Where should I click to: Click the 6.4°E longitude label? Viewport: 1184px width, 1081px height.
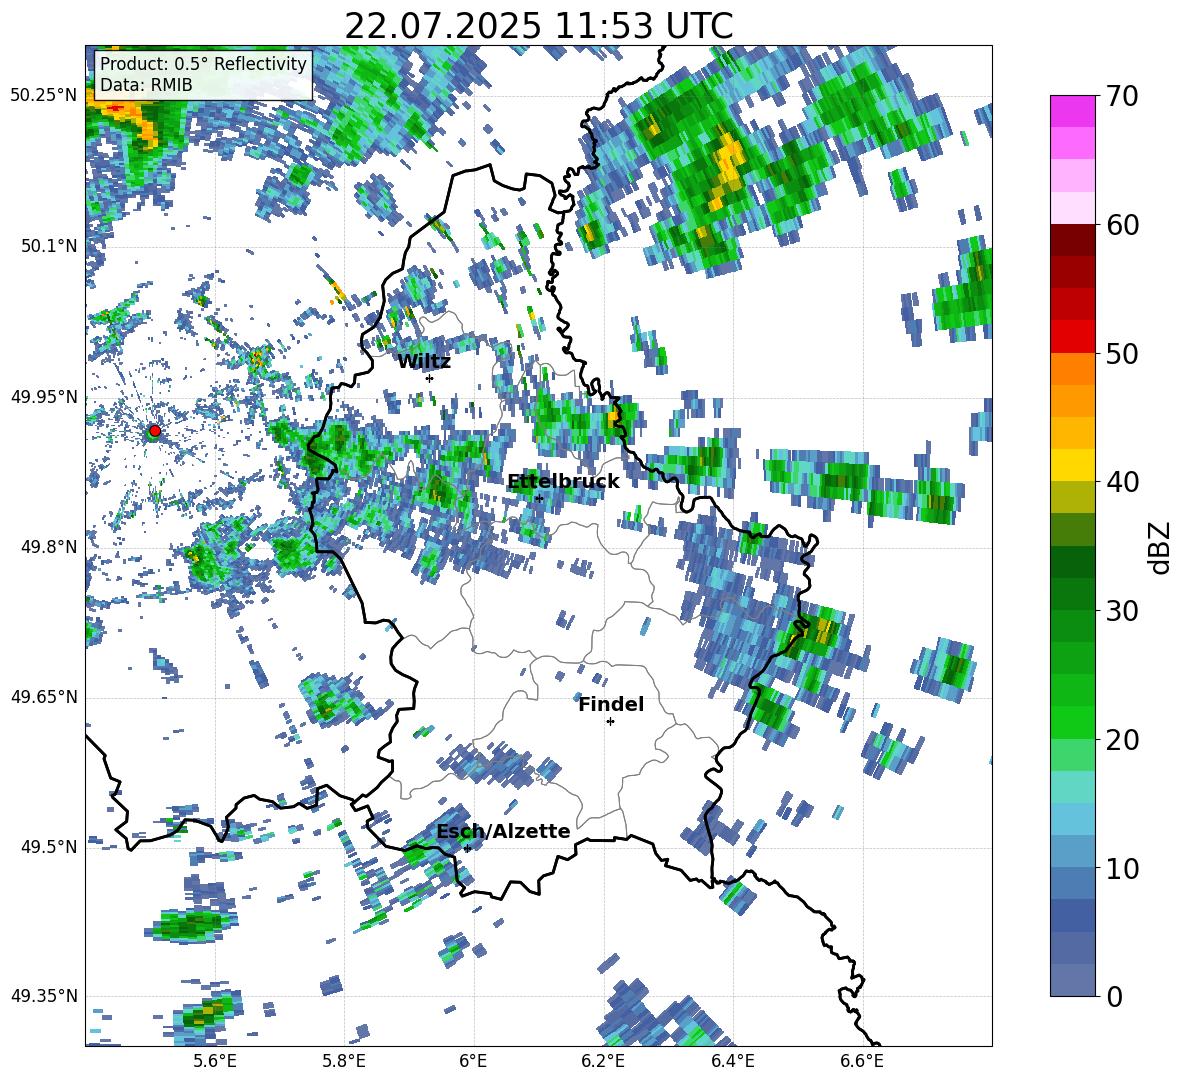(x=732, y=1061)
